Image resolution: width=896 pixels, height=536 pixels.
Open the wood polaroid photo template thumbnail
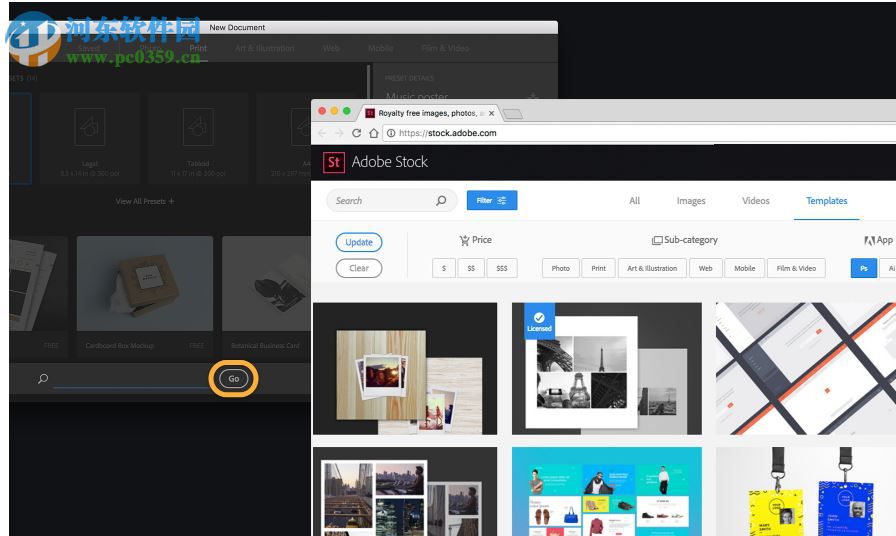click(x=405, y=369)
